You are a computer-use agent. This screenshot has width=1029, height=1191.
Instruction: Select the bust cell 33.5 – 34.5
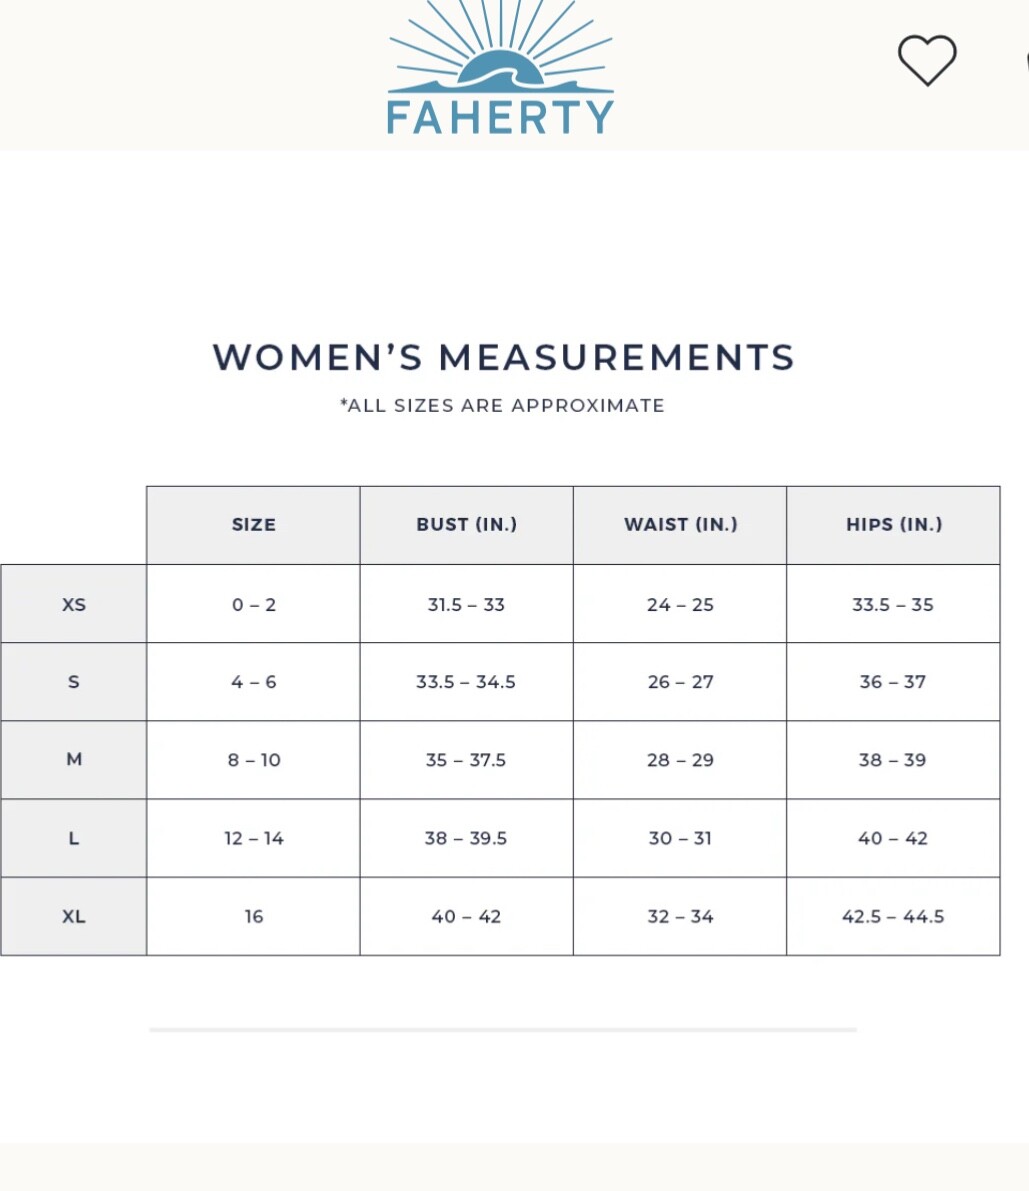tap(466, 682)
